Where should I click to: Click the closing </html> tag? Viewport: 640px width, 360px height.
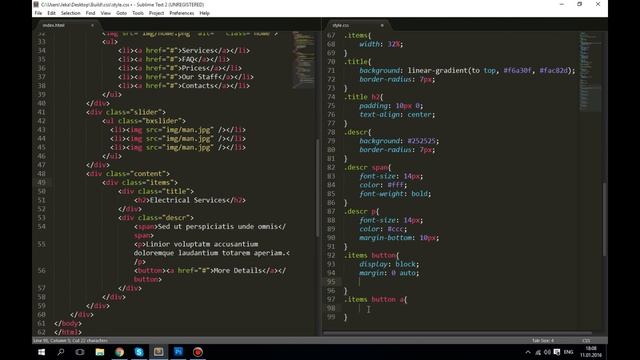click(68, 332)
